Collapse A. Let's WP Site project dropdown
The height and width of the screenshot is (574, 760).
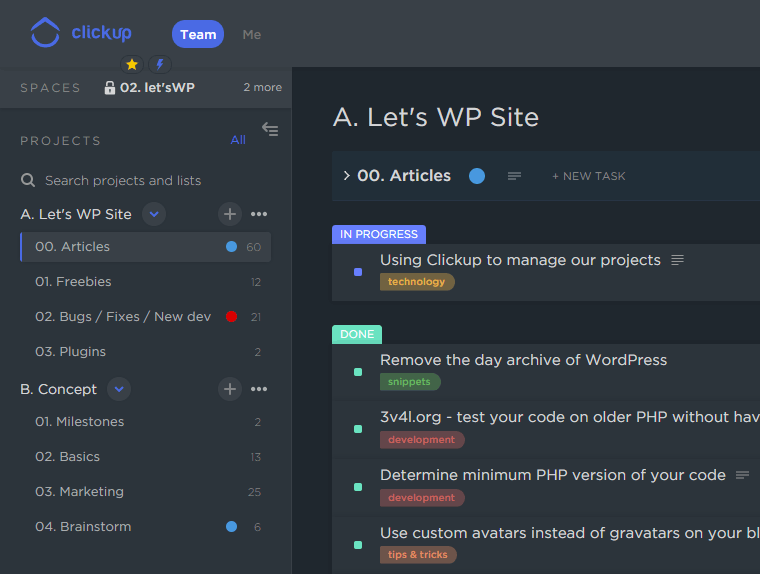click(x=154, y=214)
